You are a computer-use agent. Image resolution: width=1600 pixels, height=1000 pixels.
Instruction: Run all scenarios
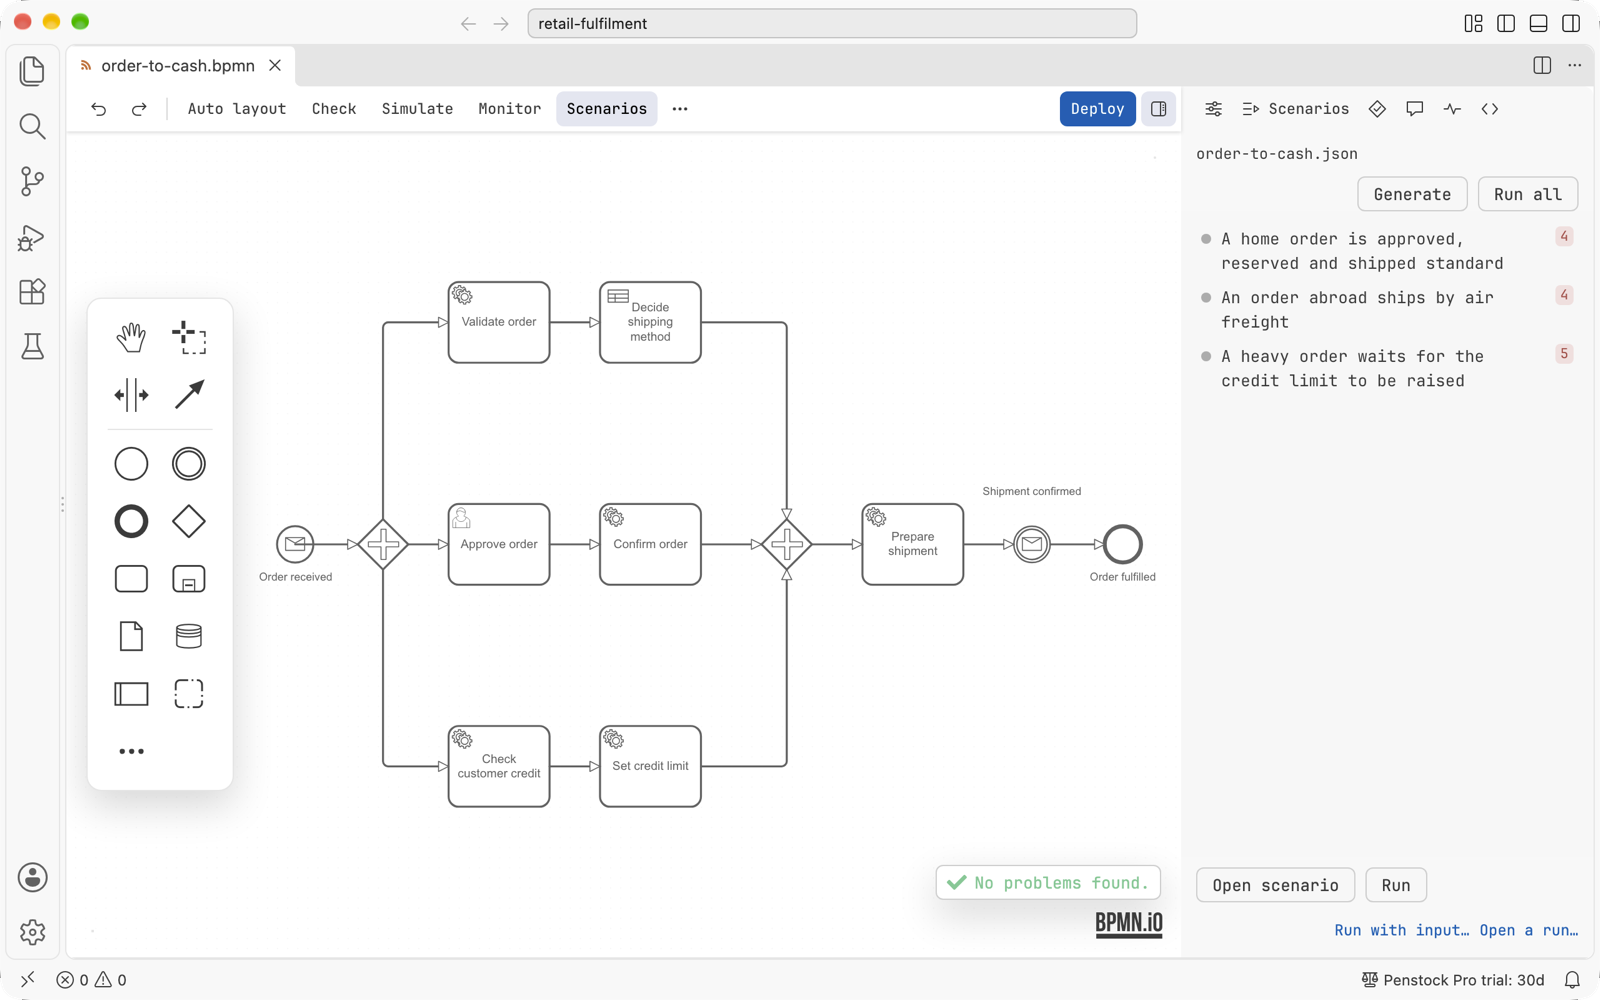pos(1527,194)
